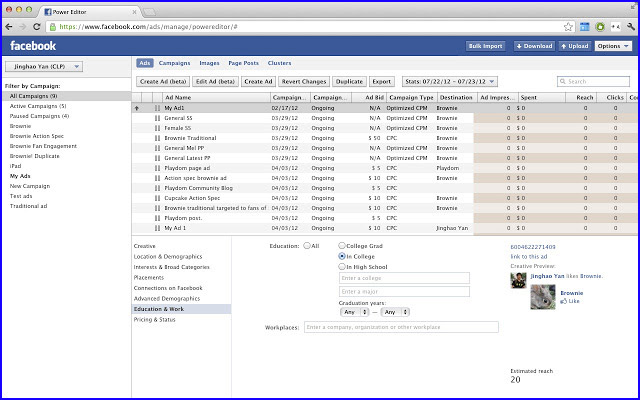This screenshot has width=640, height=400.
Task: Sort by Campaign Type column header
Action: [x=411, y=98]
